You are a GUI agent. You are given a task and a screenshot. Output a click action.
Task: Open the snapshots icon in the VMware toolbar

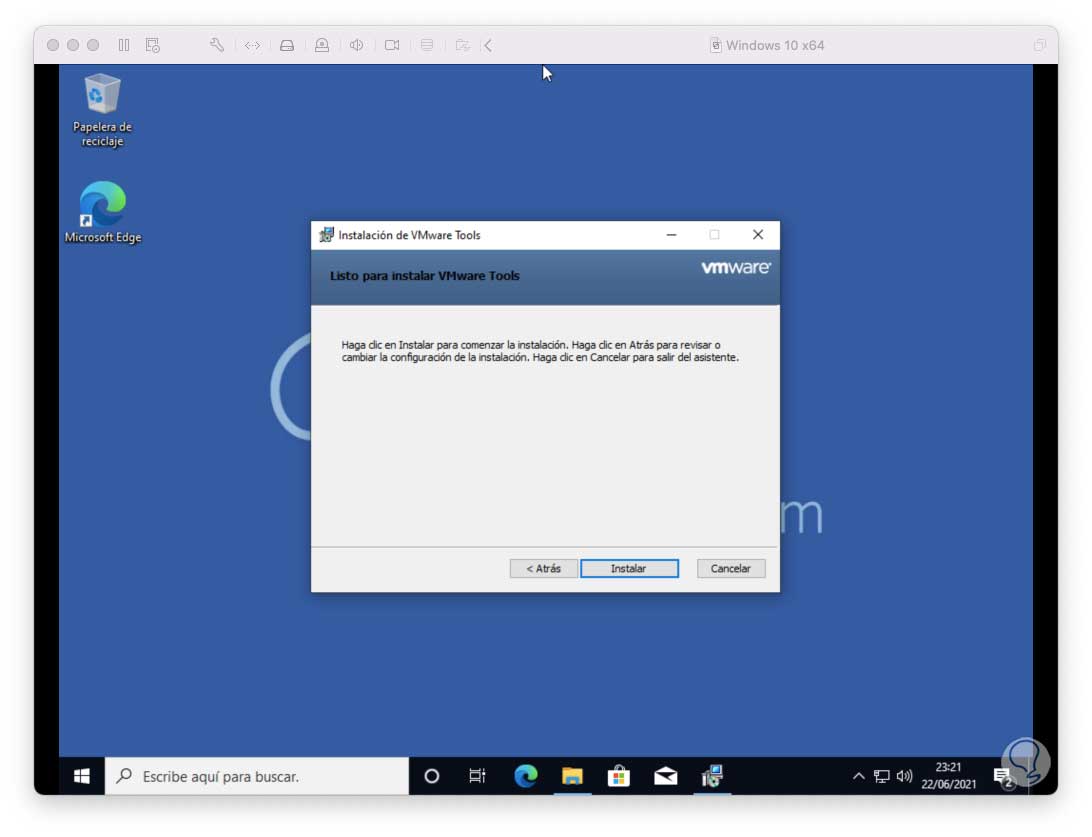tap(153, 45)
